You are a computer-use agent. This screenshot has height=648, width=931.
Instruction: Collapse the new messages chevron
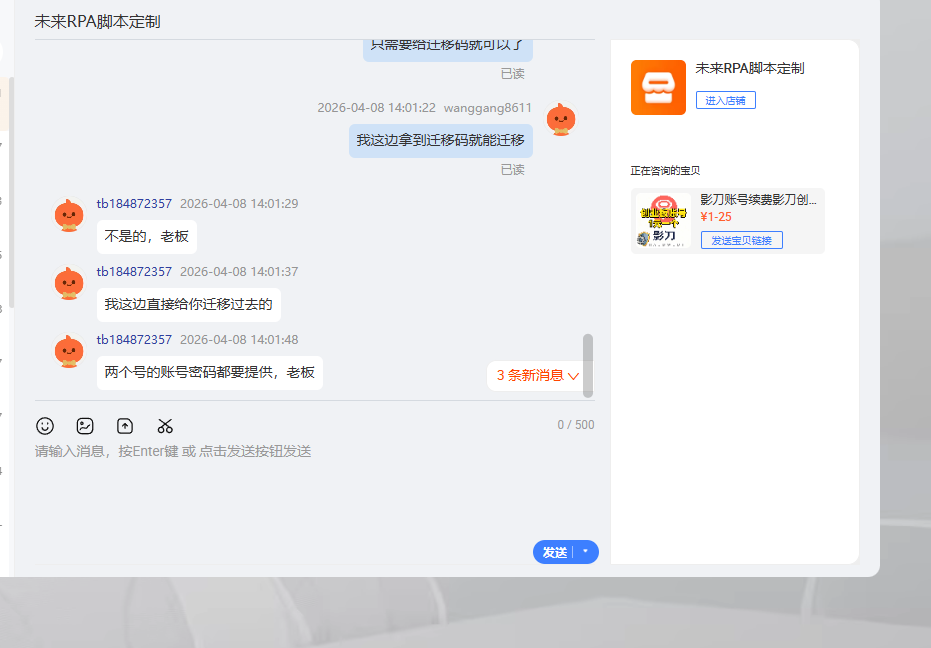point(572,376)
